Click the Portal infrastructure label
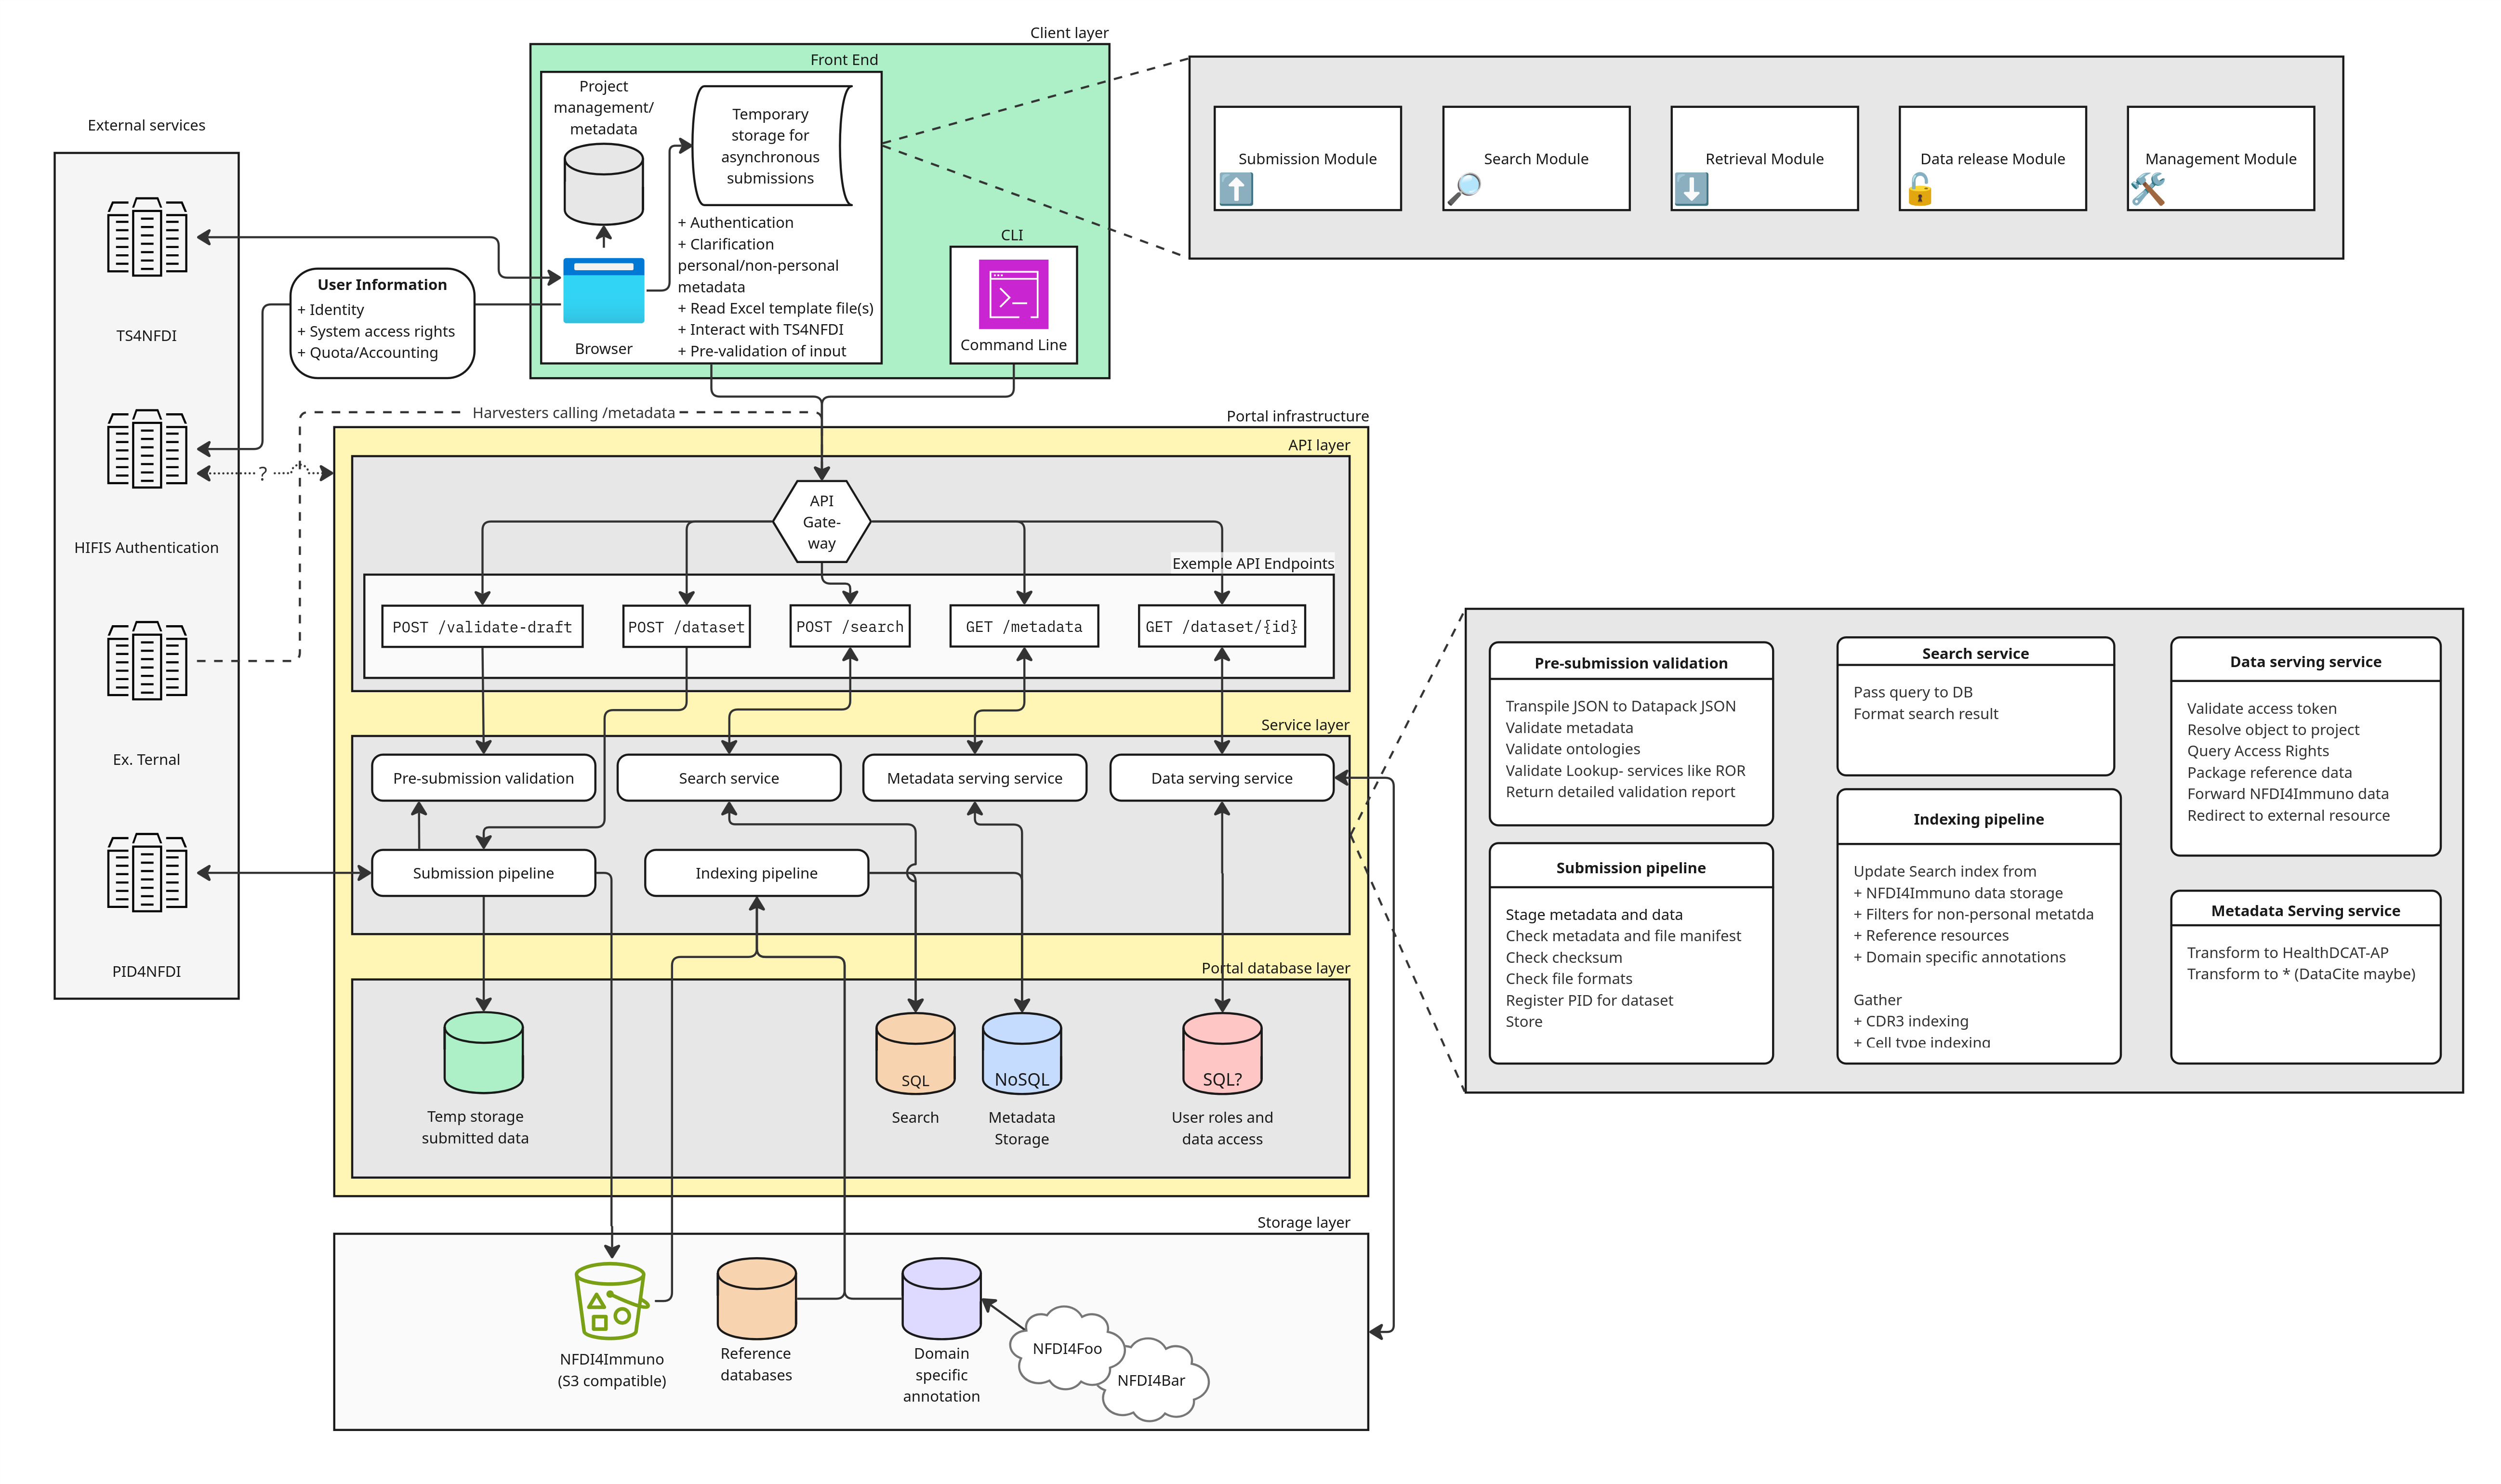This screenshot has height=1484, width=2501. tap(1297, 416)
